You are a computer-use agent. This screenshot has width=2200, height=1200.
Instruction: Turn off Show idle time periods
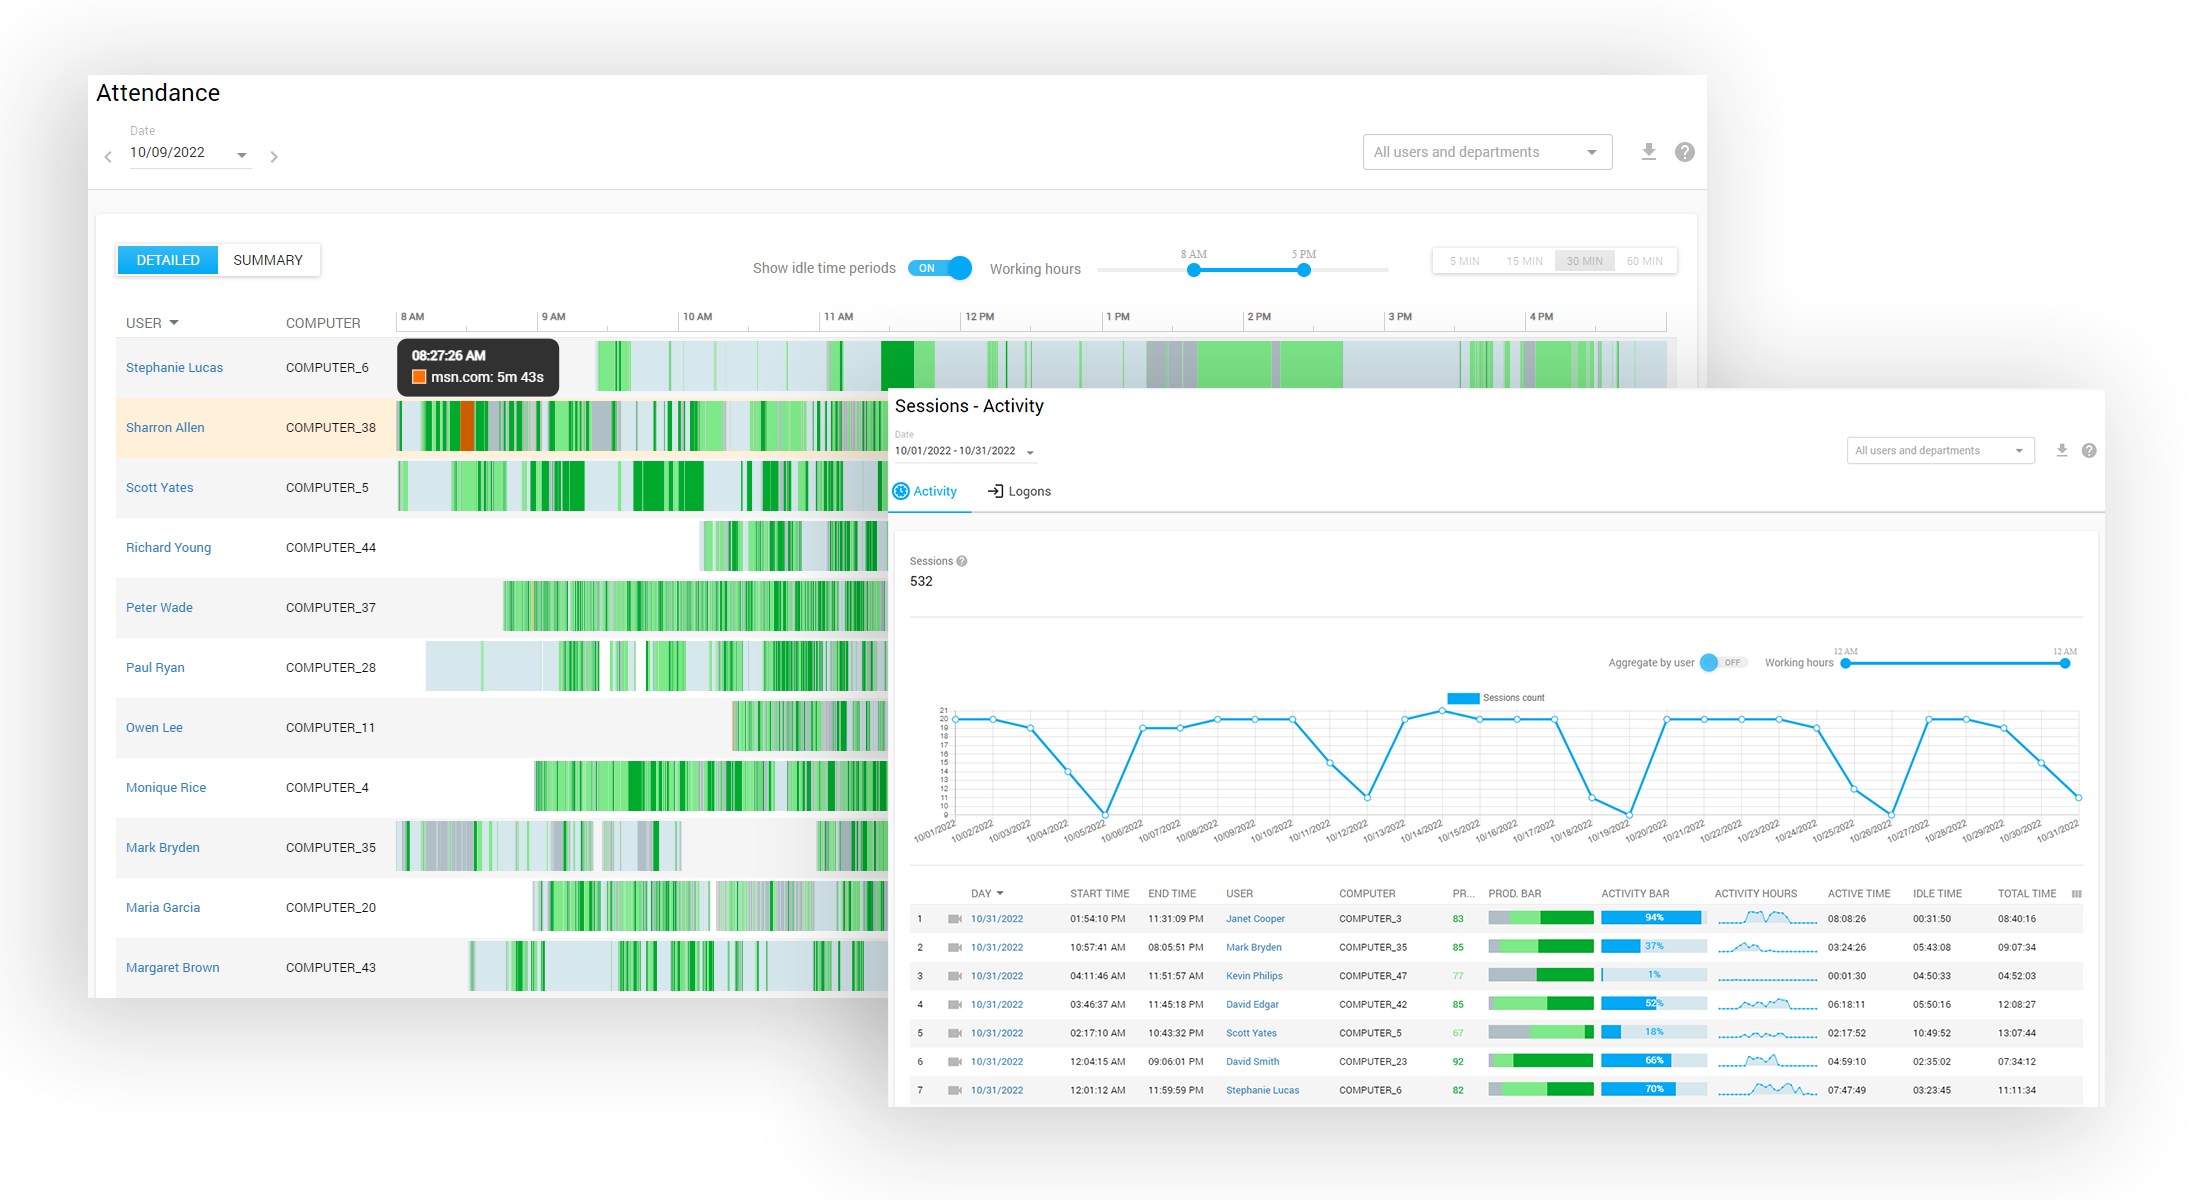point(940,268)
